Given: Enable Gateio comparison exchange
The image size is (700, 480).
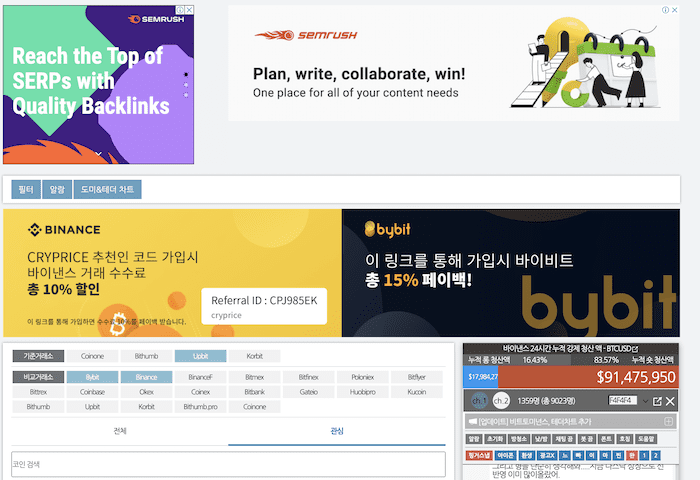Looking at the screenshot, I should pyautogui.click(x=308, y=392).
